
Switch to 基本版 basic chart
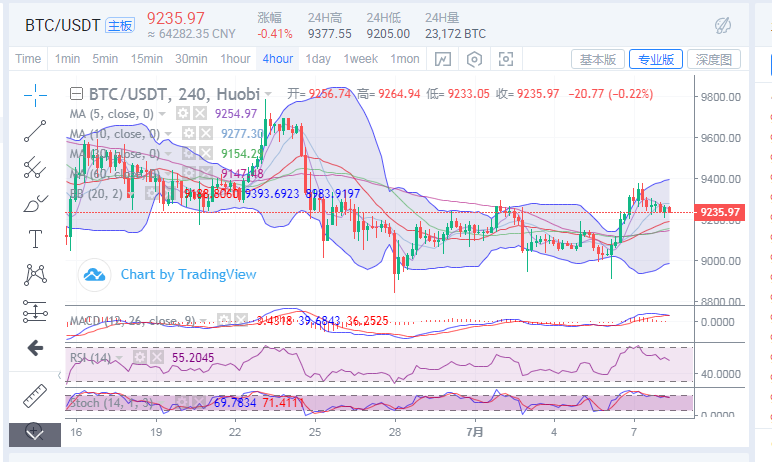(598, 60)
